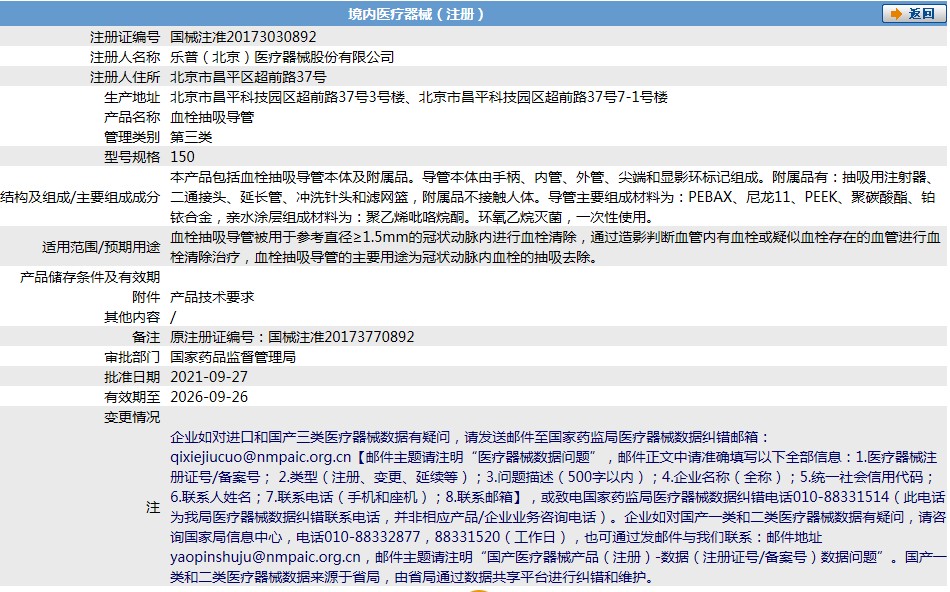Select the label 审批部门
Viewport: 950px width, 592px height.
[132, 357]
